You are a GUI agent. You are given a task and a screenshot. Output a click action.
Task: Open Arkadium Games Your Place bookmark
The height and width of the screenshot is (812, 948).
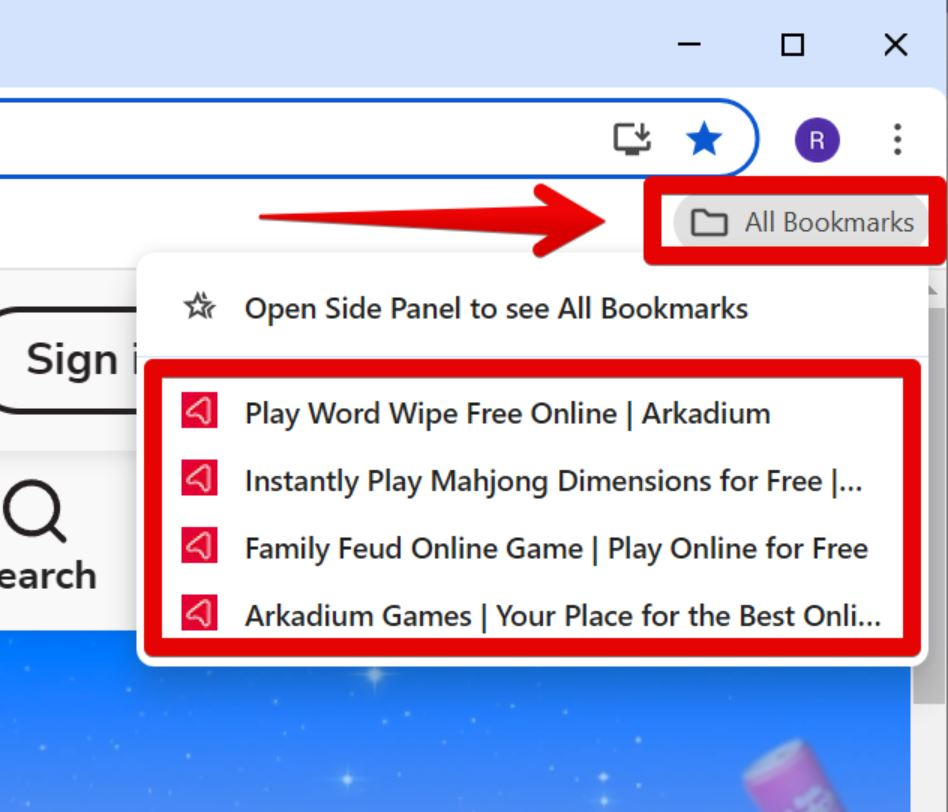(532, 615)
